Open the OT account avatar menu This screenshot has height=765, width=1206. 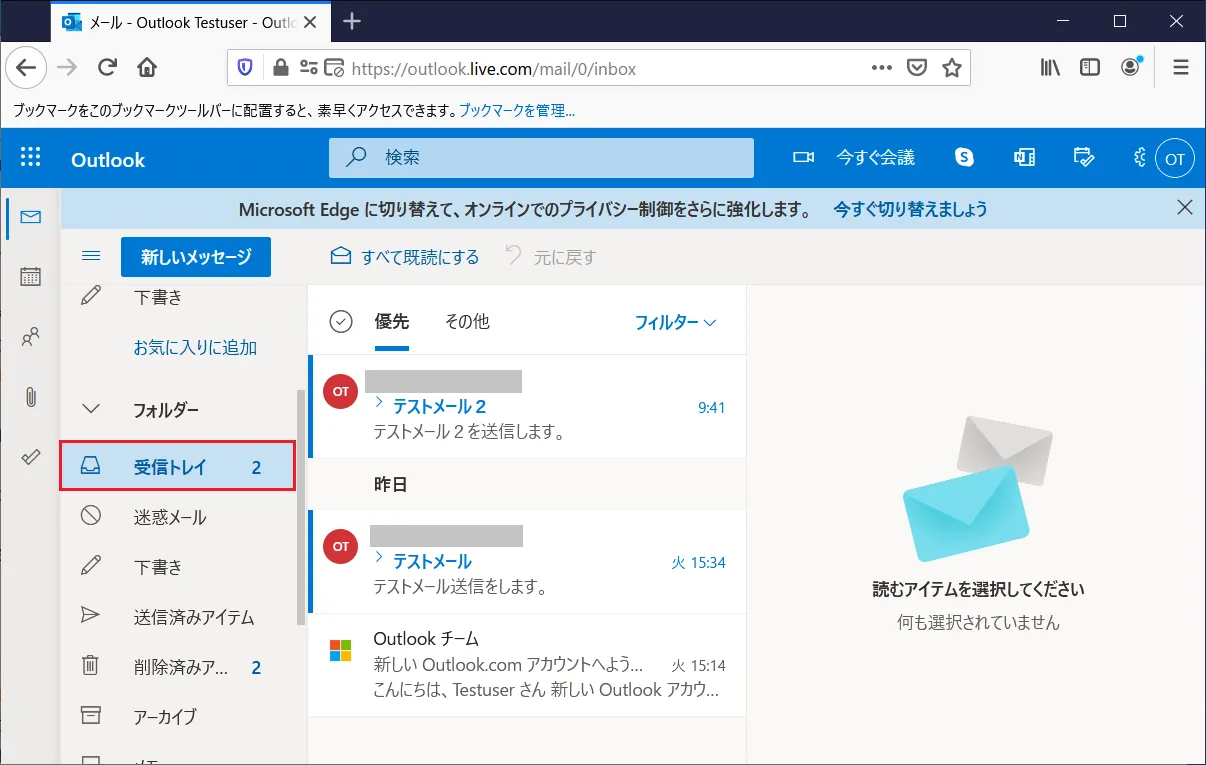(x=1175, y=159)
